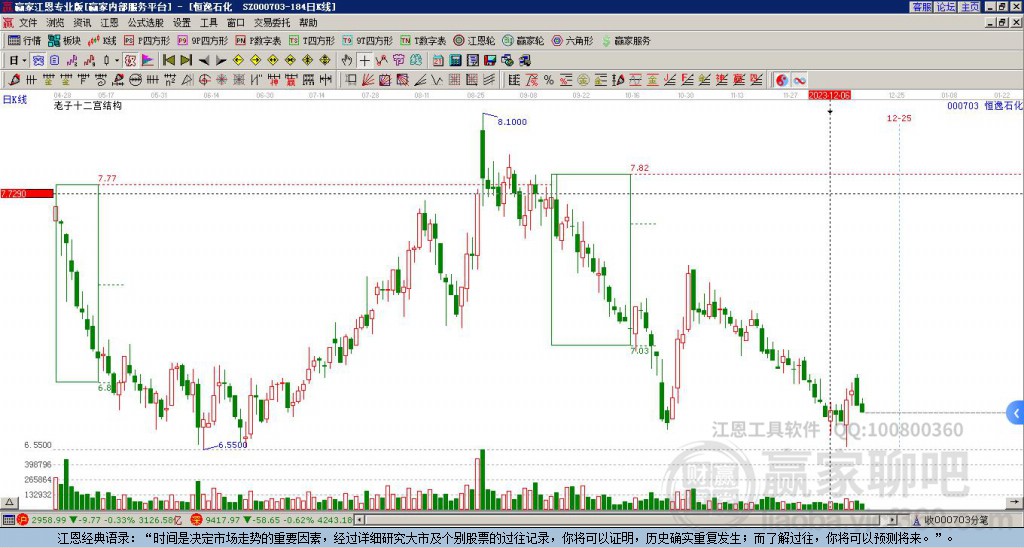Toggle the crosshair cursor tool
1024x548 pixels.
(364, 61)
